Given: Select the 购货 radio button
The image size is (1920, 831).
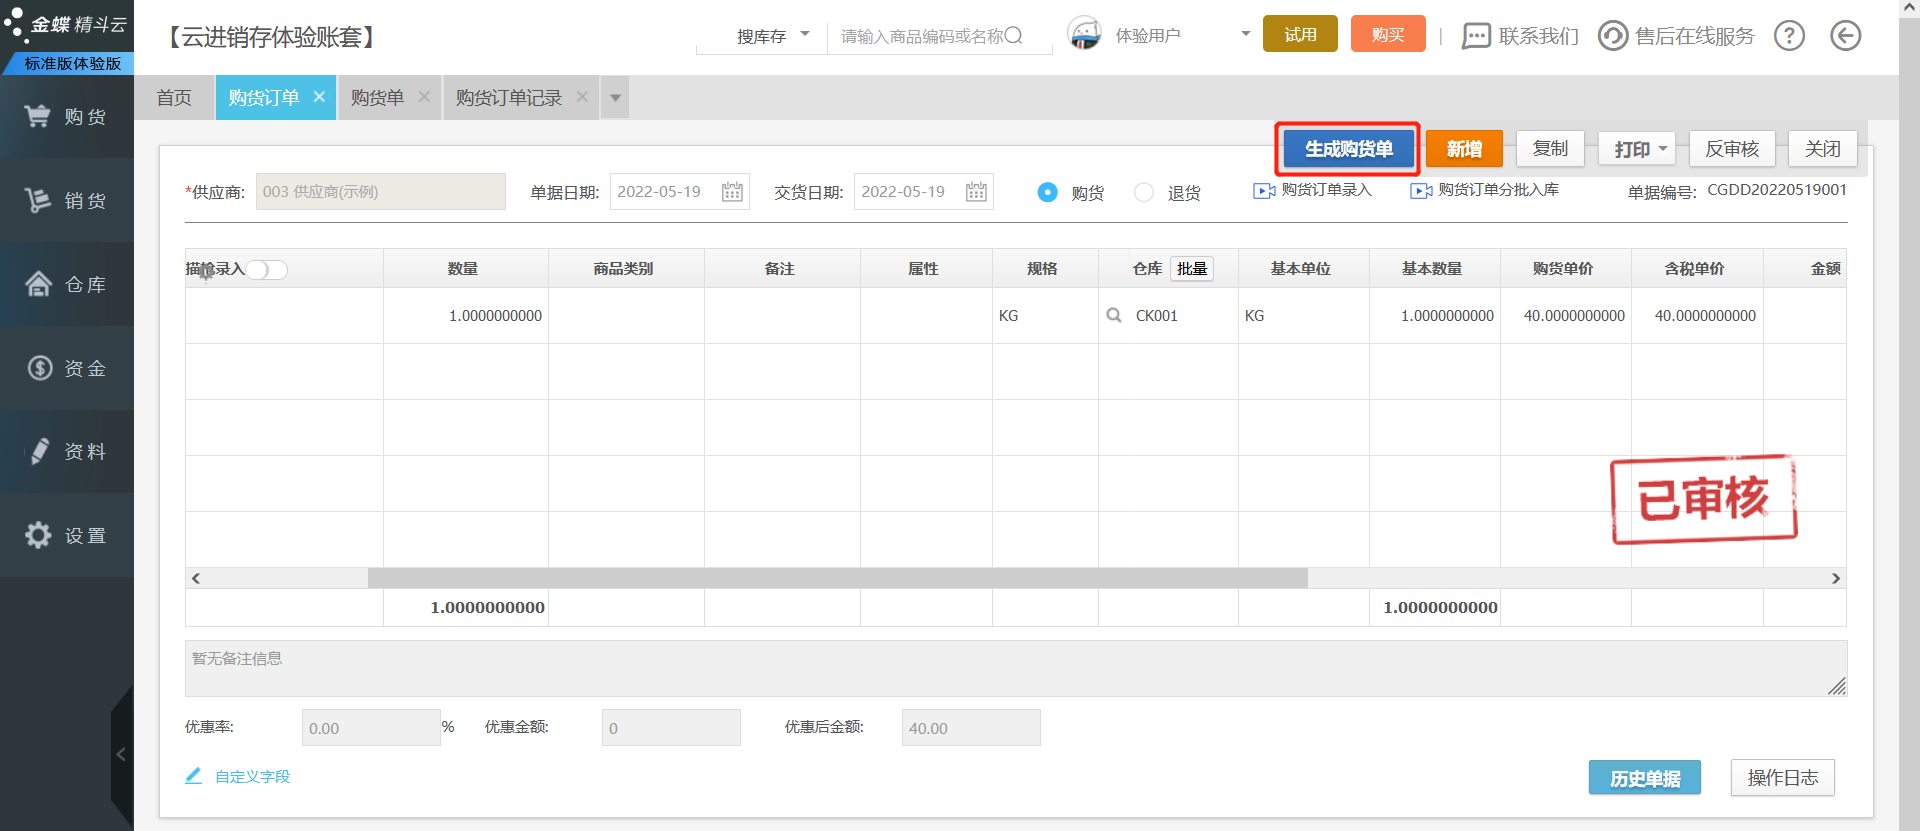Looking at the screenshot, I should click(x=1047, y=192).
